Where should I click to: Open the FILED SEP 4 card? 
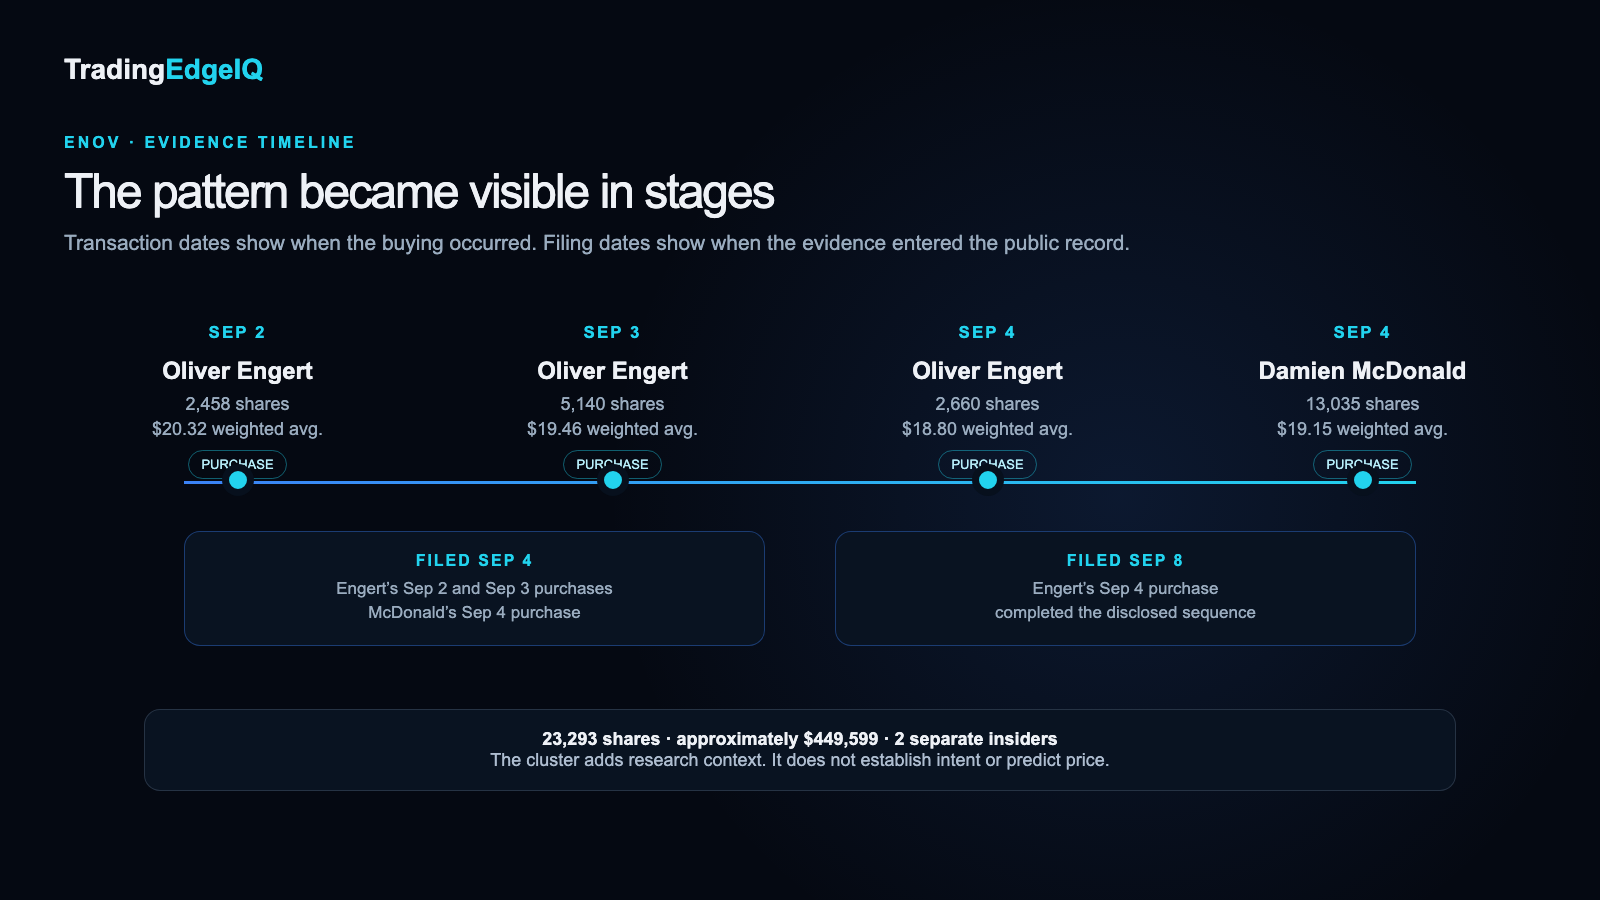pos(474,588)
